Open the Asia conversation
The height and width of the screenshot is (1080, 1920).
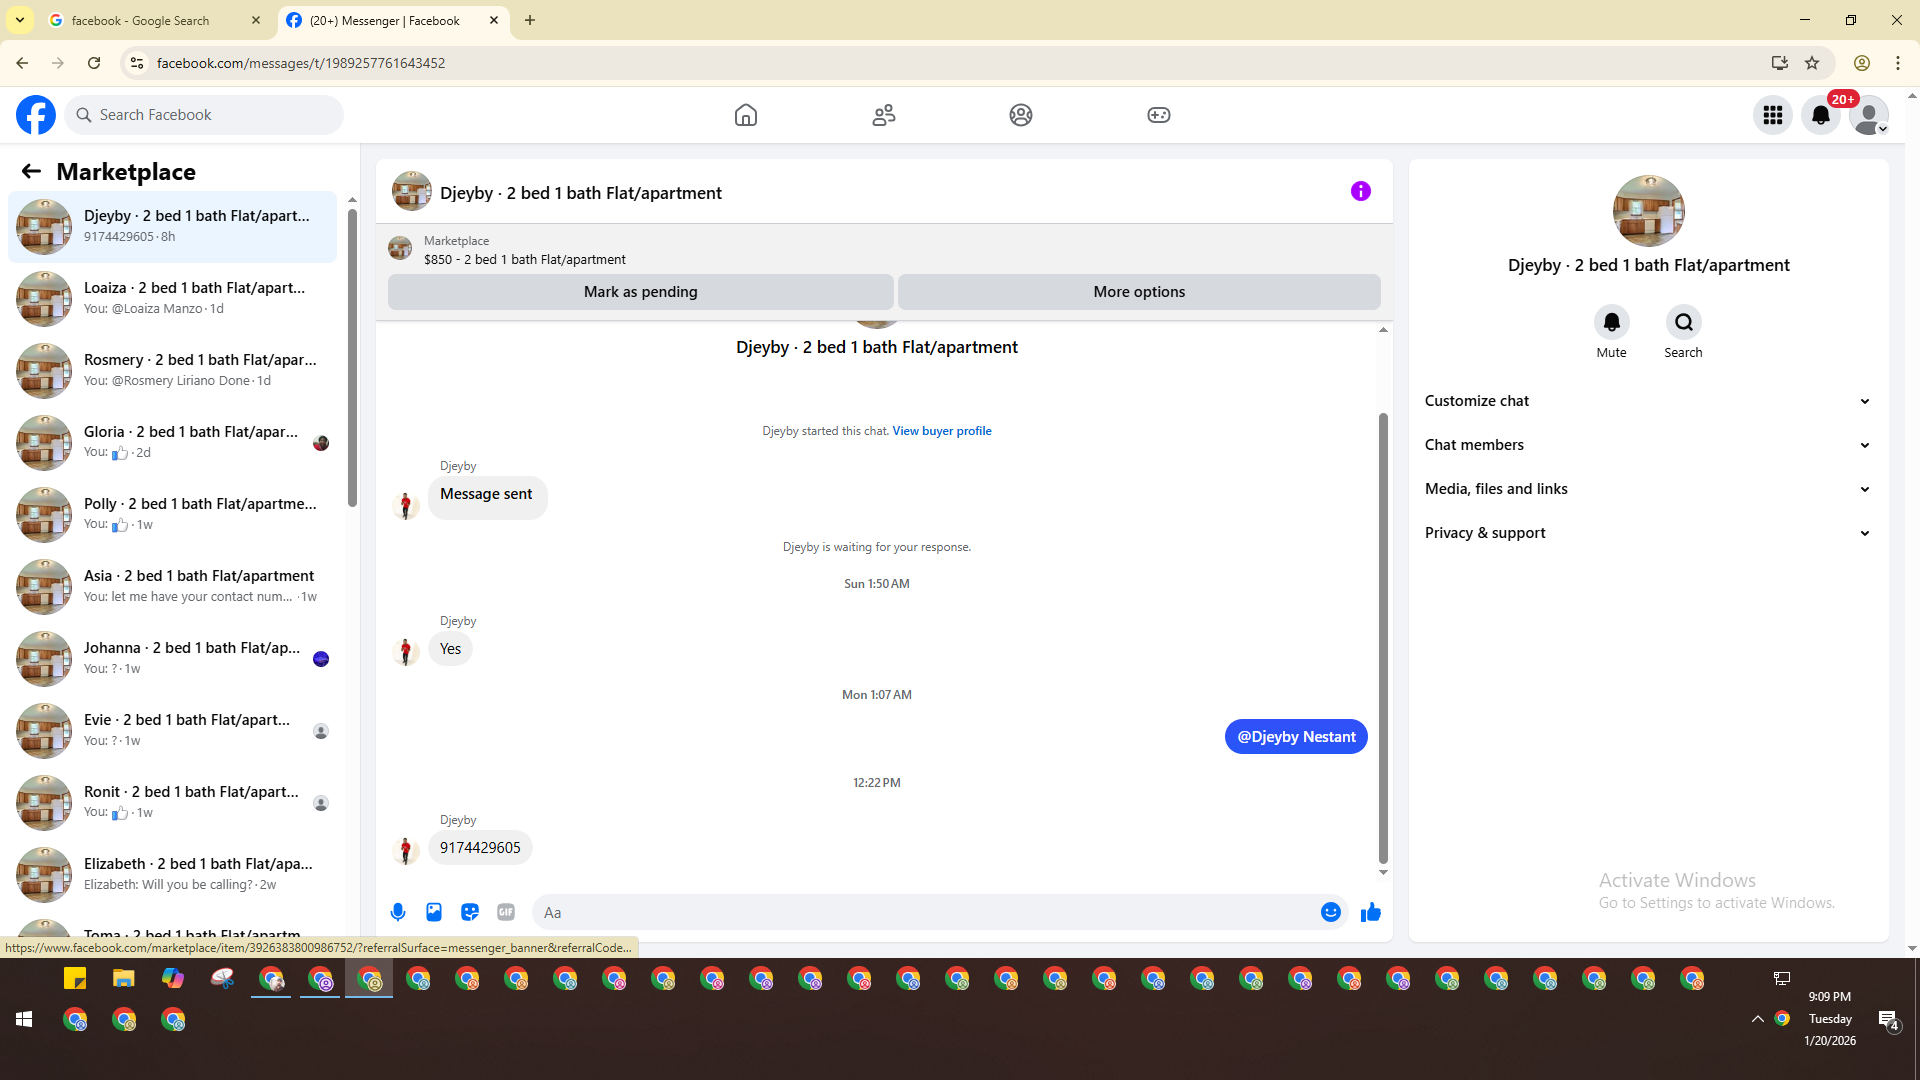pos(172,587)
